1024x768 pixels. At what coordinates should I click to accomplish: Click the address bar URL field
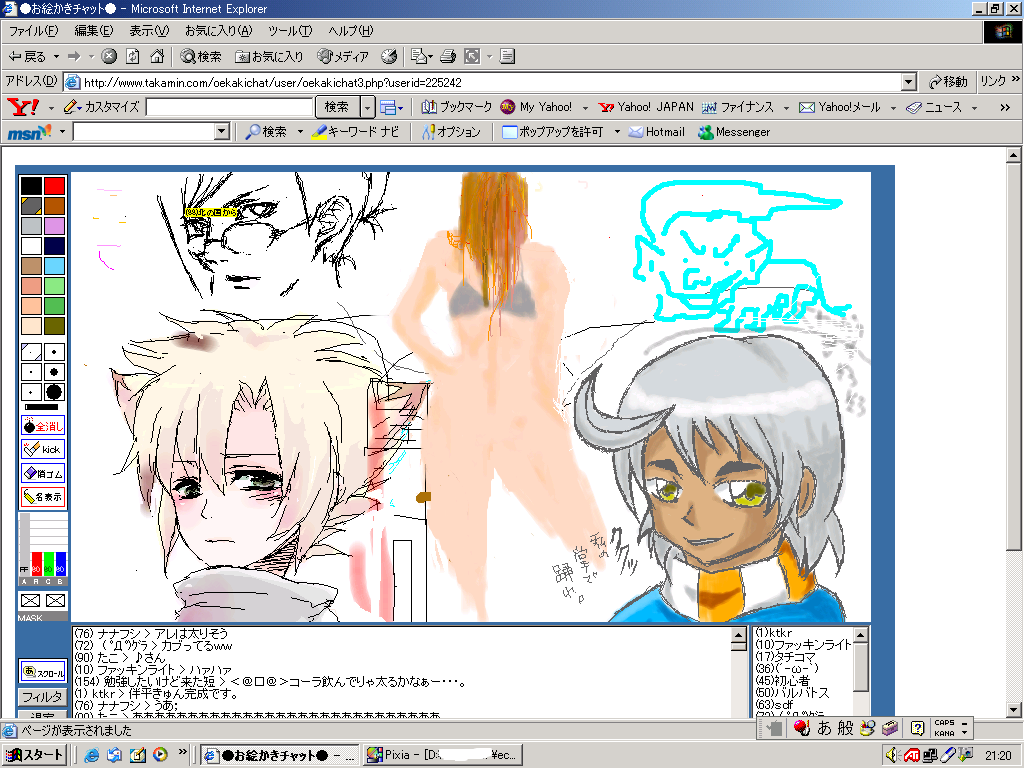pyautogui.click(x=483, y=82)
